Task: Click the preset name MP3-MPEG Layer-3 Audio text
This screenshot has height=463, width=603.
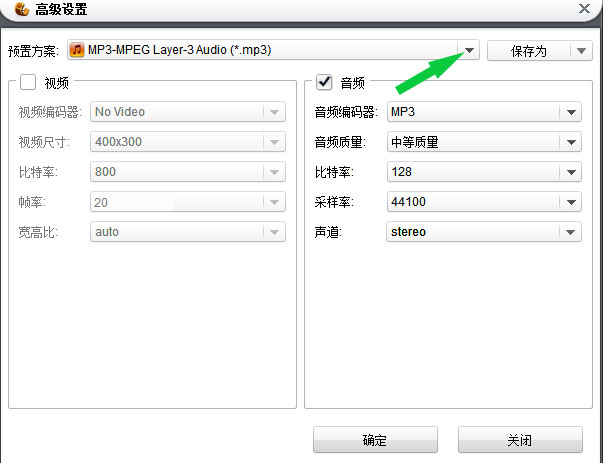Action: (x=180, y=50)
